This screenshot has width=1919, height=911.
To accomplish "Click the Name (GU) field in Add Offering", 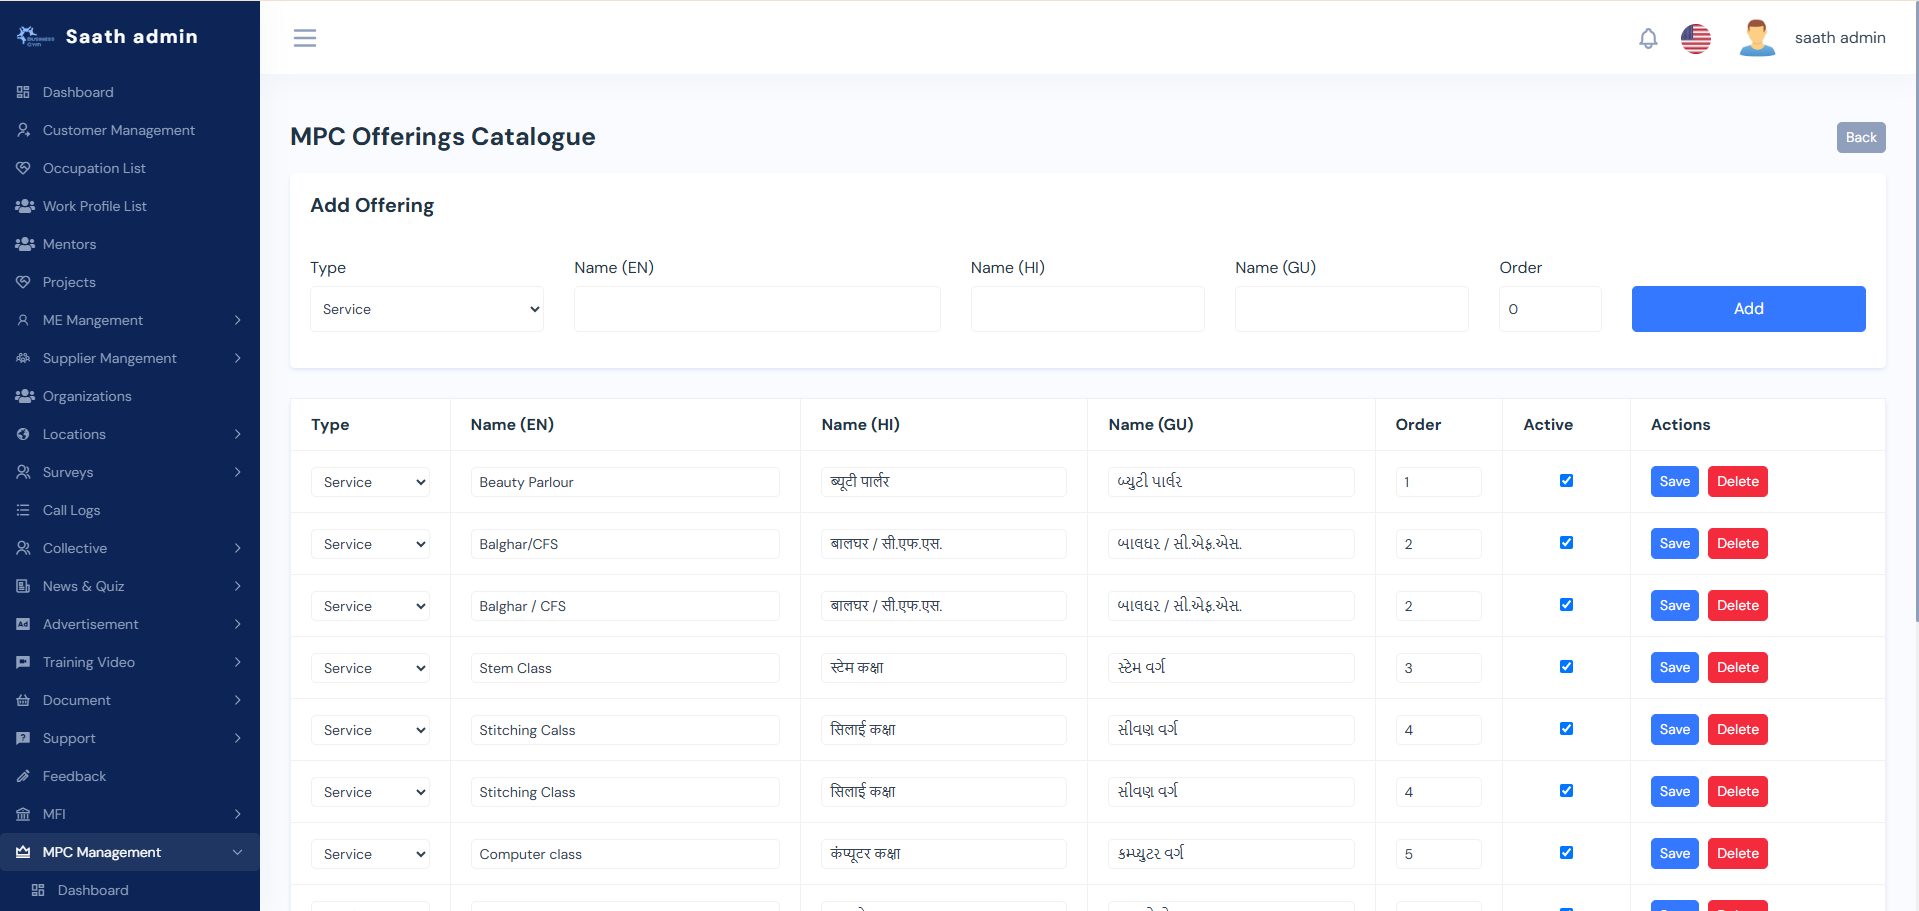I will [1352, 309].
